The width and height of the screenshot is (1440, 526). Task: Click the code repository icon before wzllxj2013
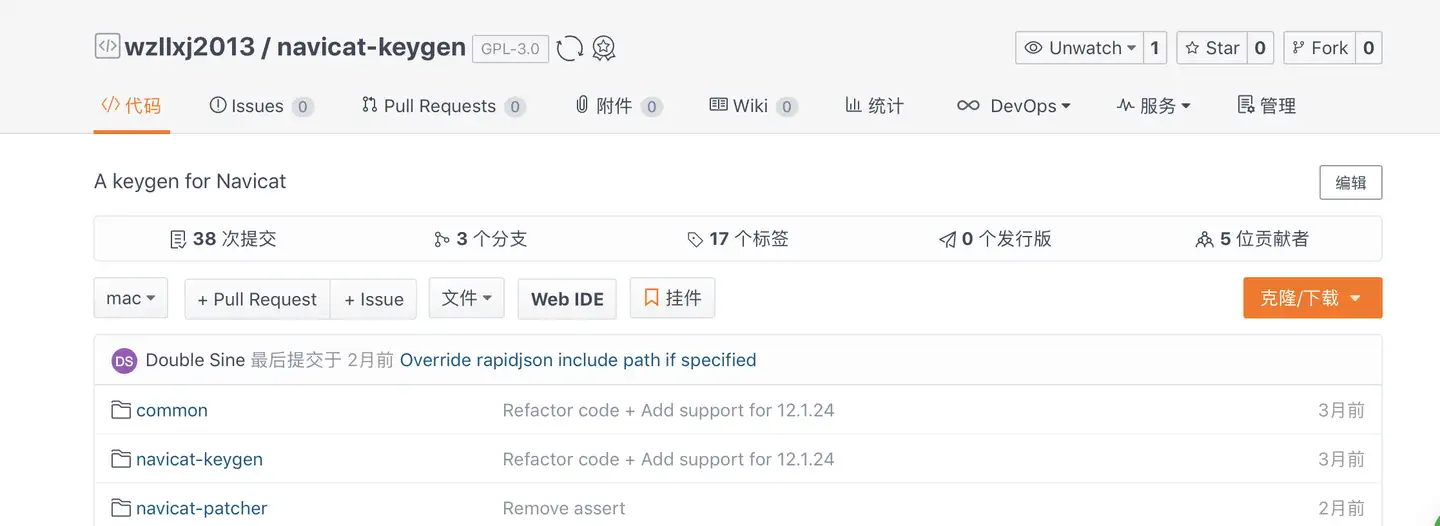(x=107, y=47)
